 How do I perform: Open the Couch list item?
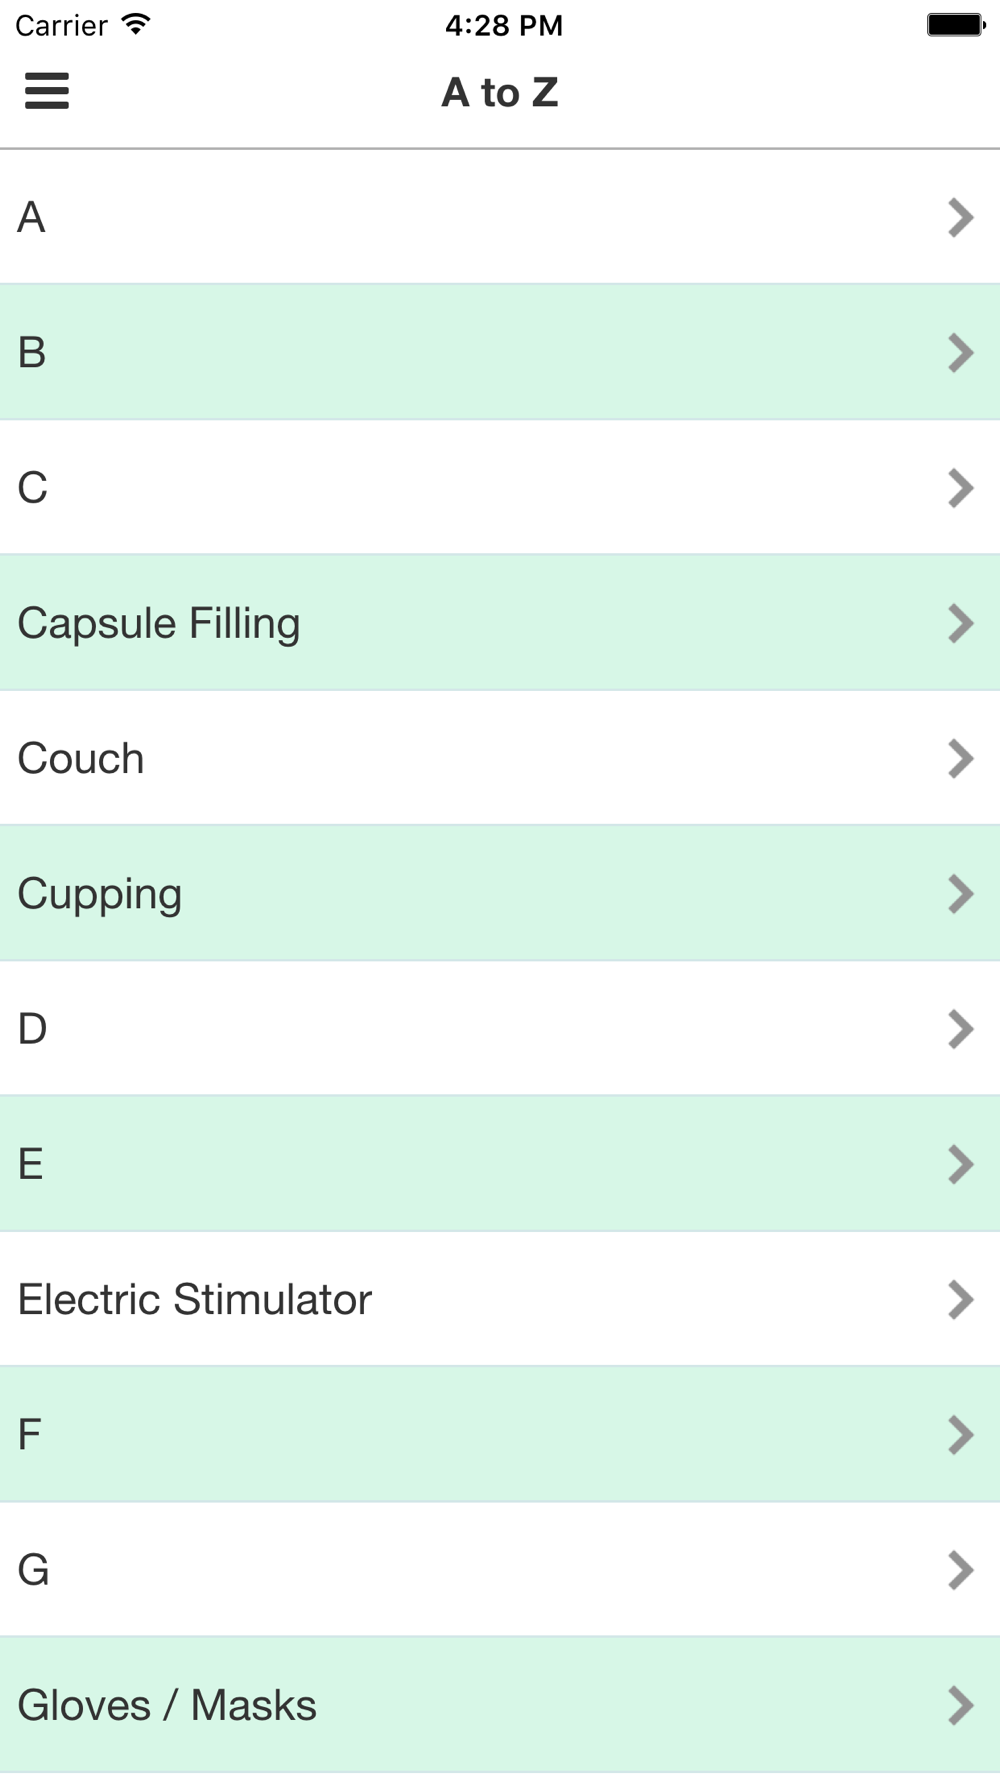coord(500,758)
